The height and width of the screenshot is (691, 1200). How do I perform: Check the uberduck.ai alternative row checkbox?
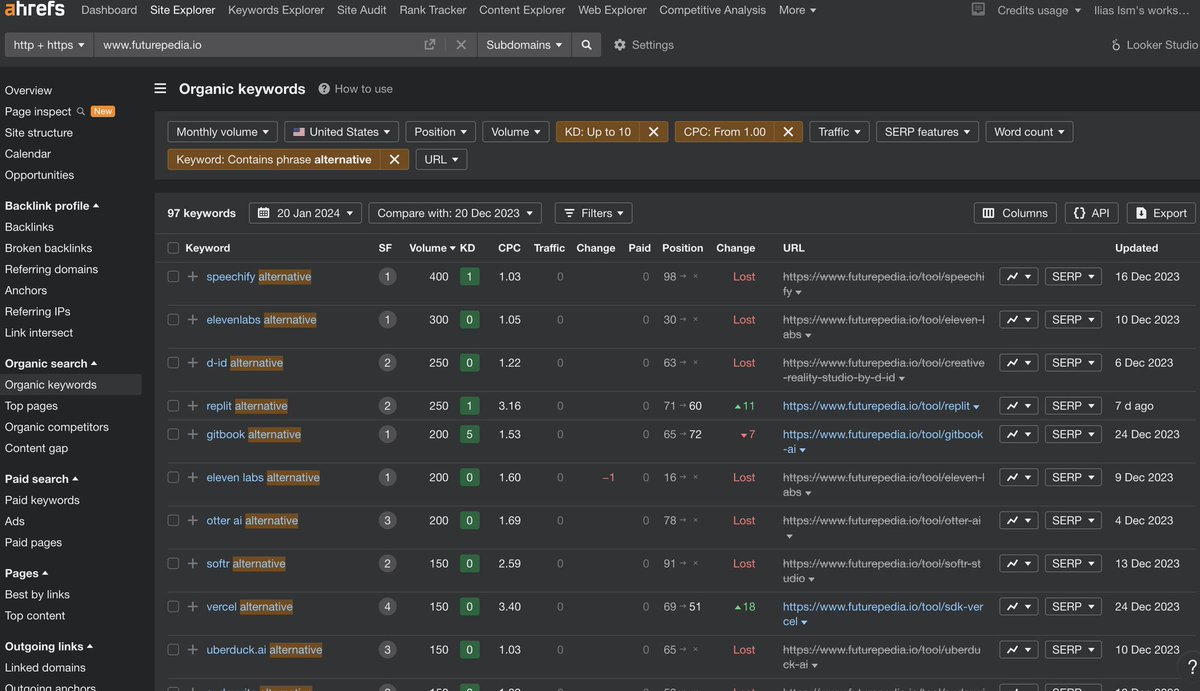pos(173,649)
